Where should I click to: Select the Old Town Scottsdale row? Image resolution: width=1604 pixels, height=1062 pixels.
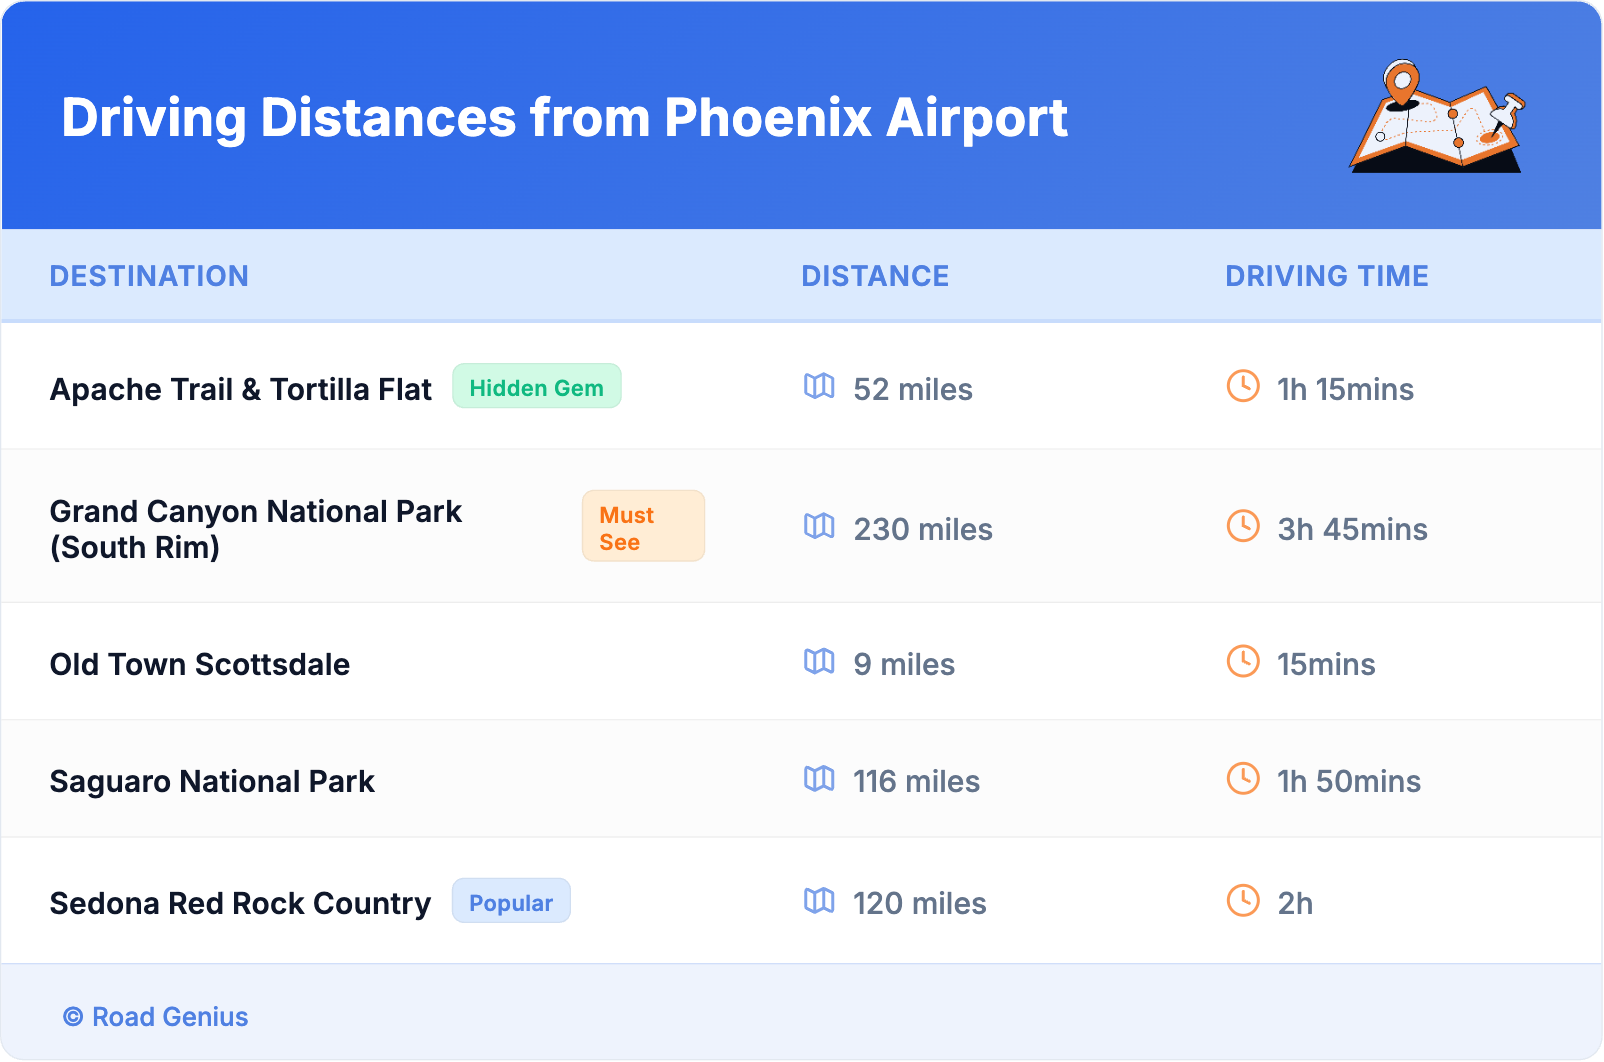click(200, 664)
